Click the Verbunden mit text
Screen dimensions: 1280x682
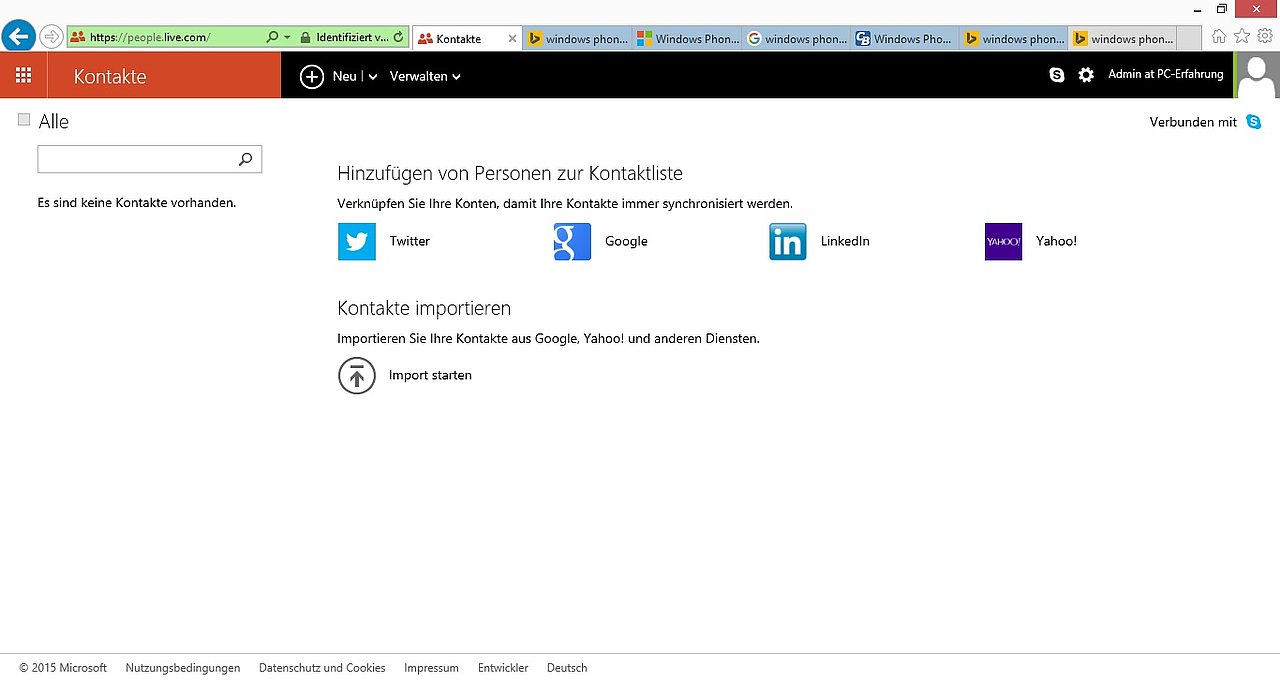[x=1193, y=122]
